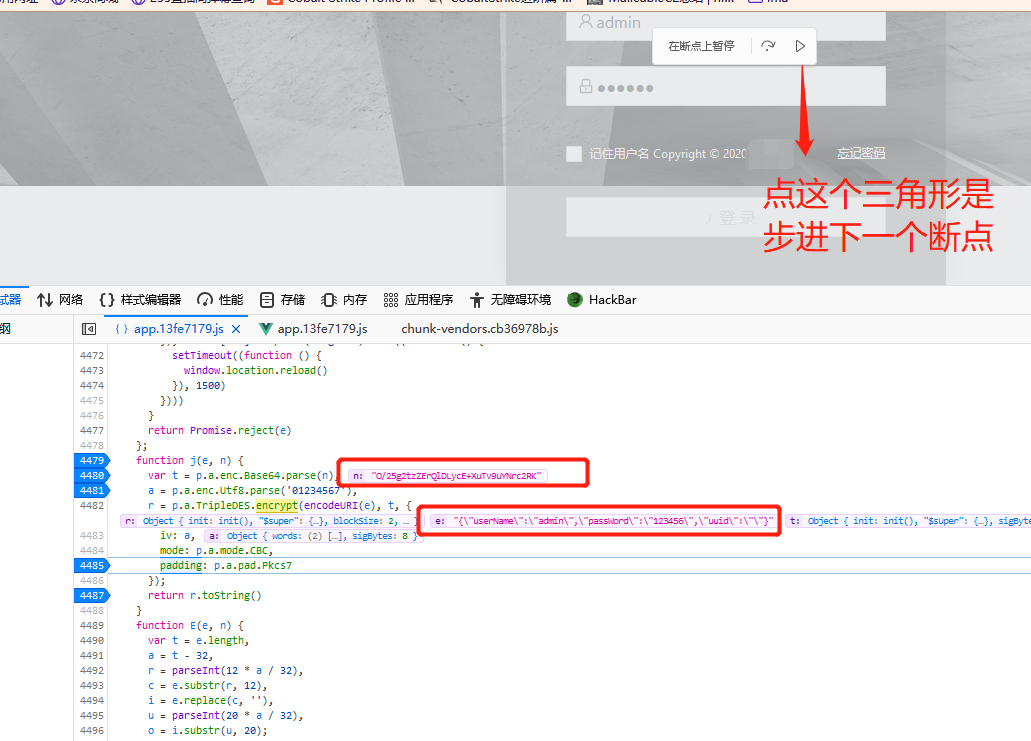The height and width of the screenshot is (741, 1031).
Task: Close the app.13fe7179.js source tab
Action: point(236,329)
